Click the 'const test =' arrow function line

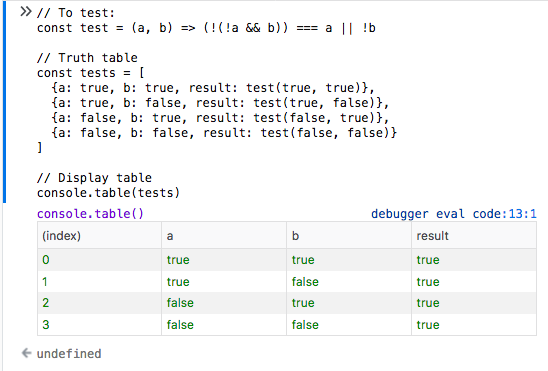206,28
